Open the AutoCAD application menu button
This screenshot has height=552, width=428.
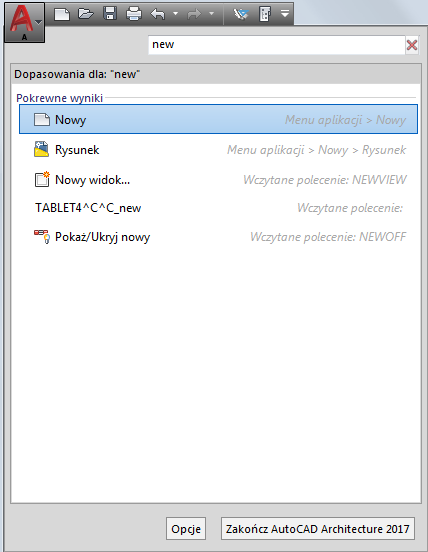click(24, 23)
